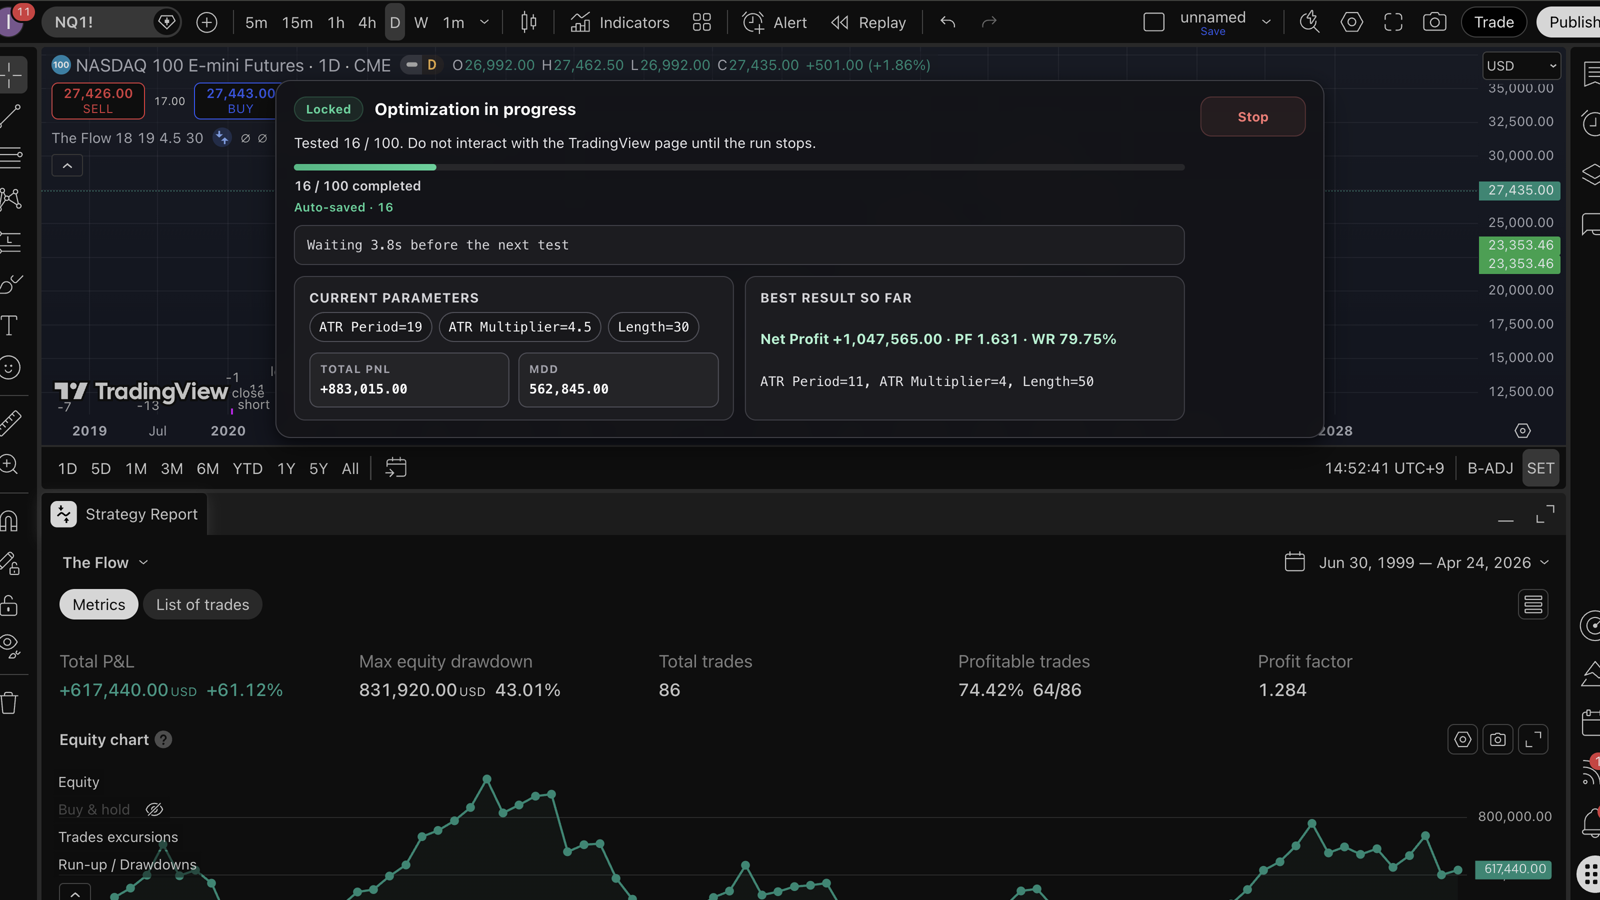The height and width of the screenshot is (900, 1600).
Task: Take a chart snapshot with camera icon
Action: click(1435, 22)
